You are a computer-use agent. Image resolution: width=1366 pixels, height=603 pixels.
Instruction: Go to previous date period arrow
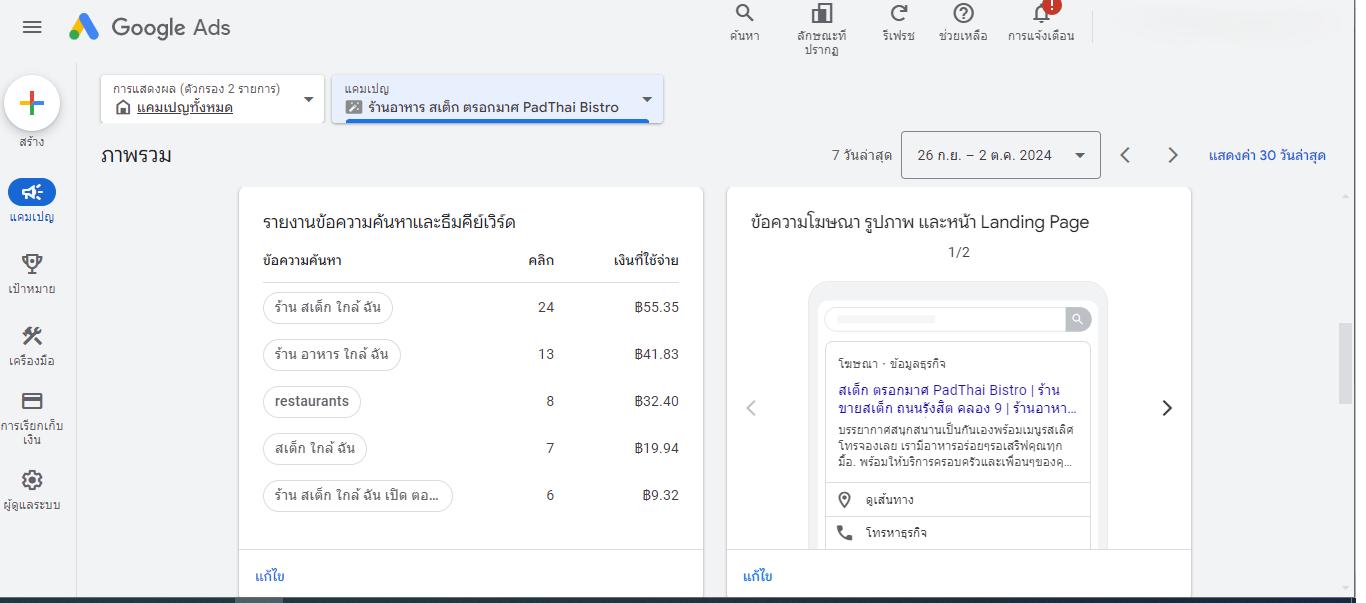point(1125,155)
